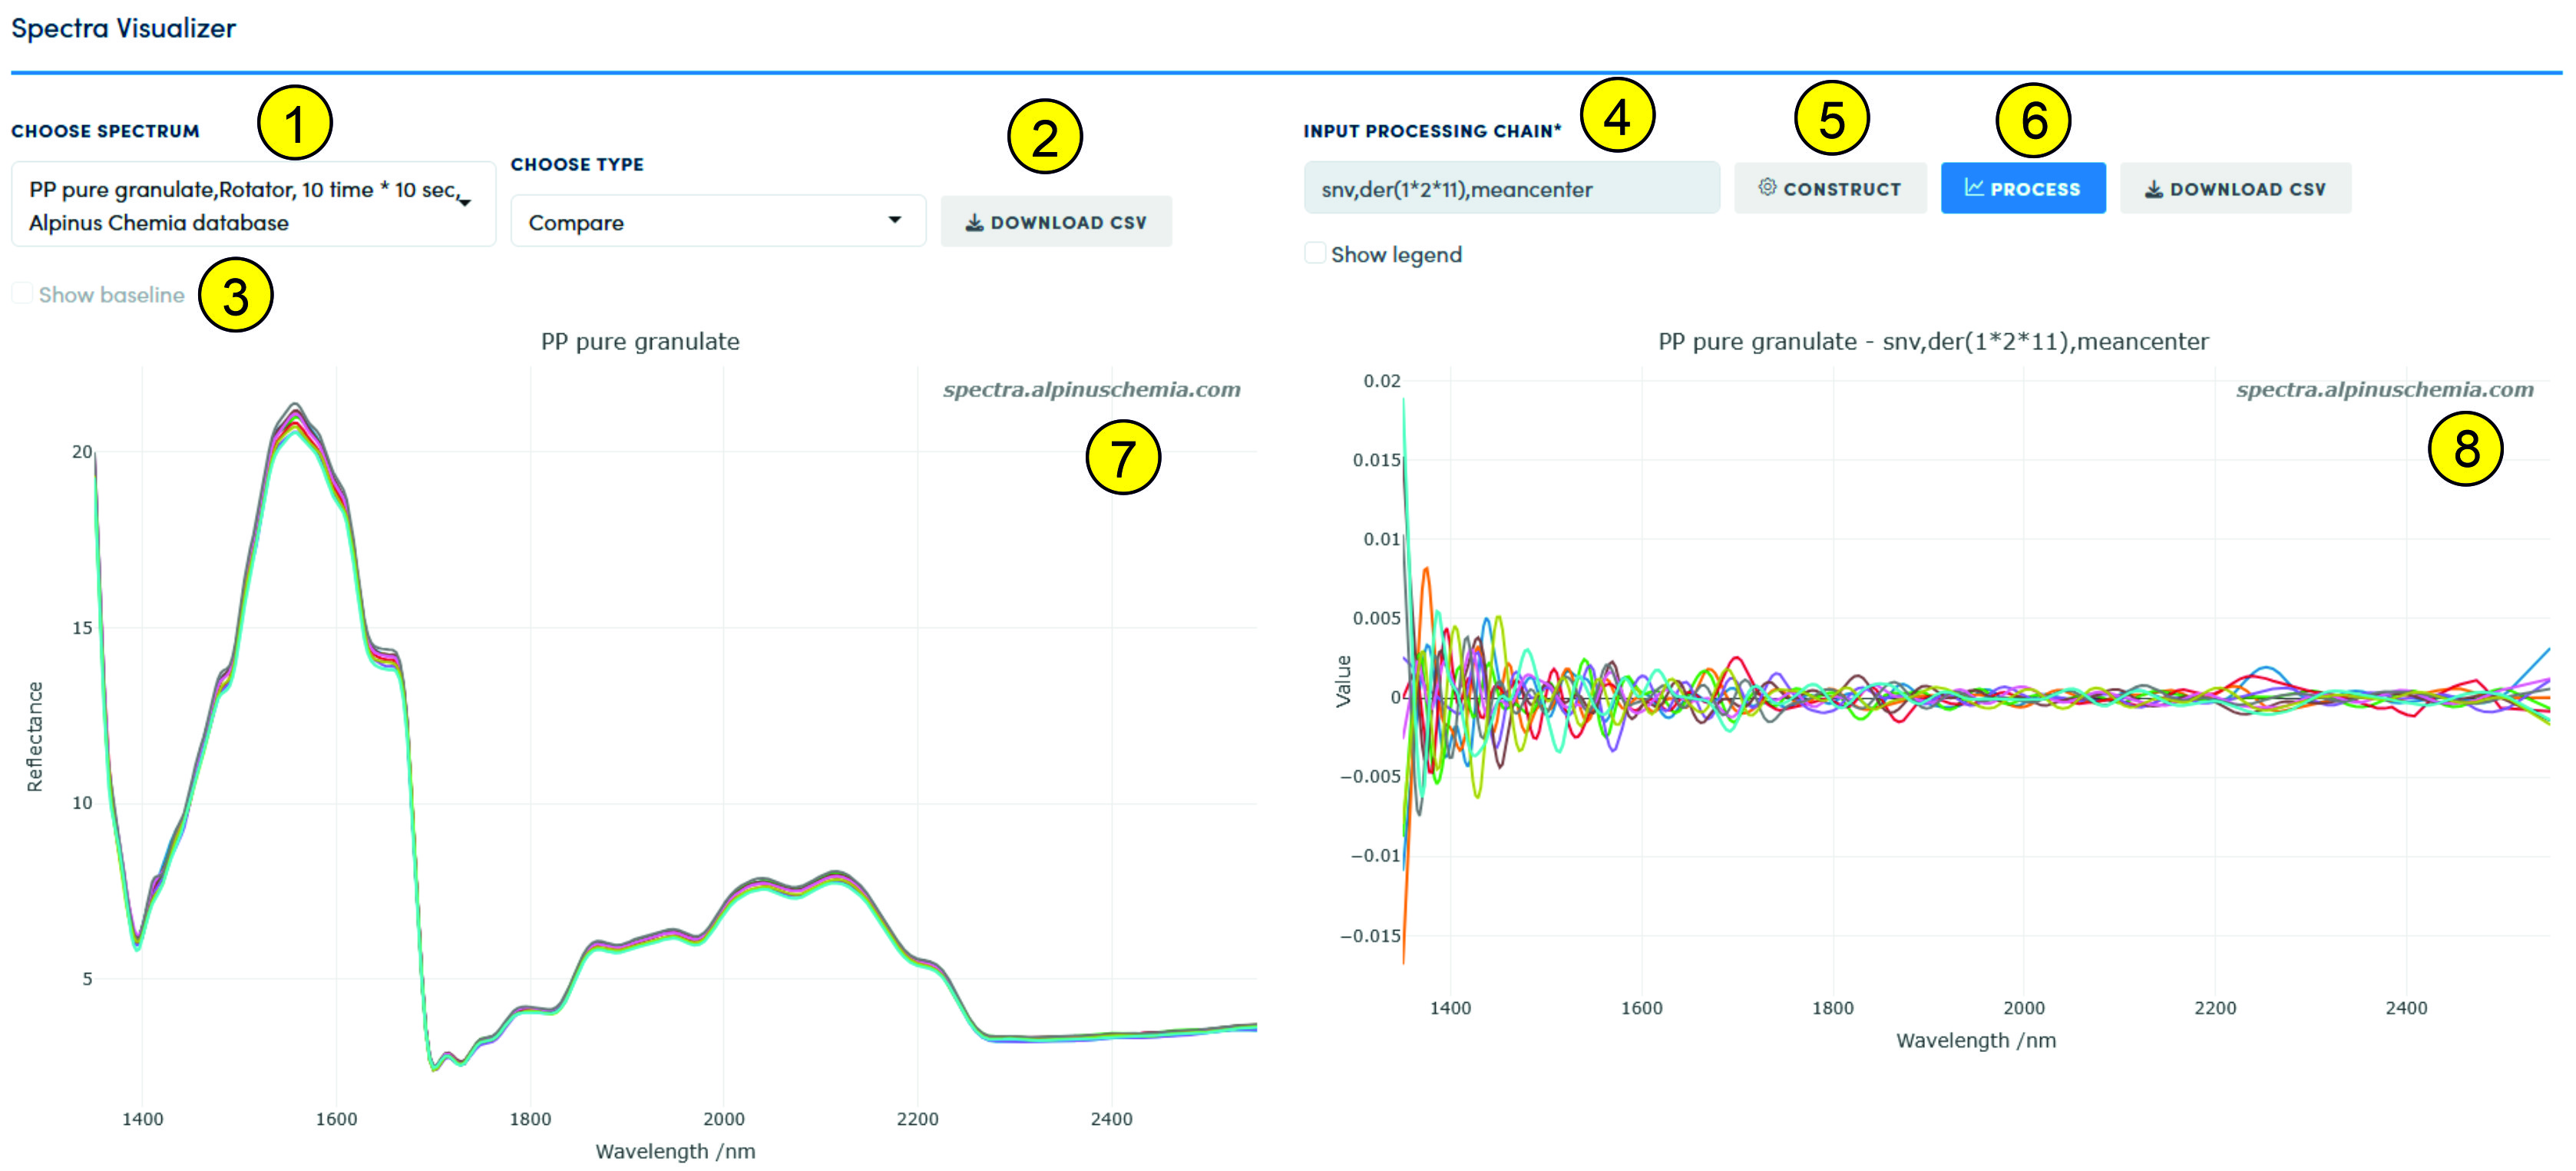Click right chart watermark spectra.alpinuschemia.com
The width and height of the screenshot is (2576, 1171).
tap(2384, 389)
